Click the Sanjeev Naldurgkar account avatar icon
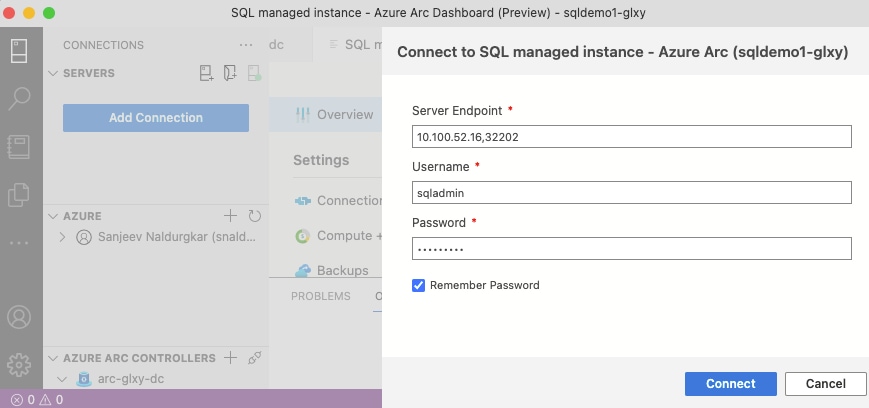This screenshot has height=408, width=869. (x=84, y=237)
